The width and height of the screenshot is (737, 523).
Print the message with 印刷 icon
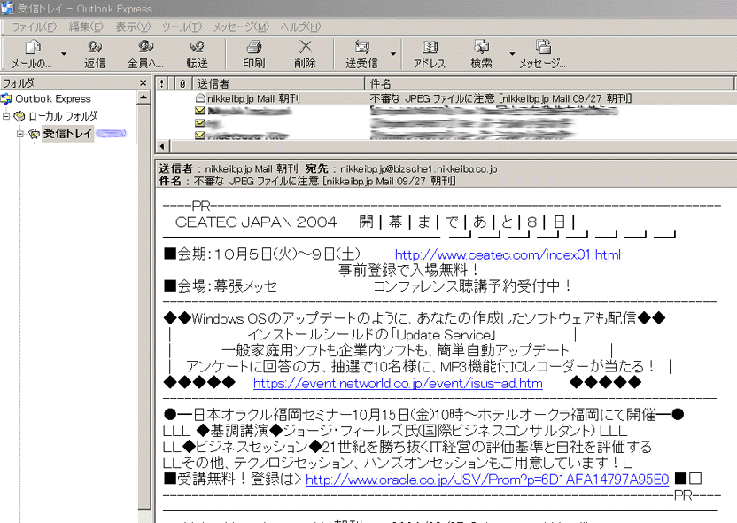click(254, 53)
